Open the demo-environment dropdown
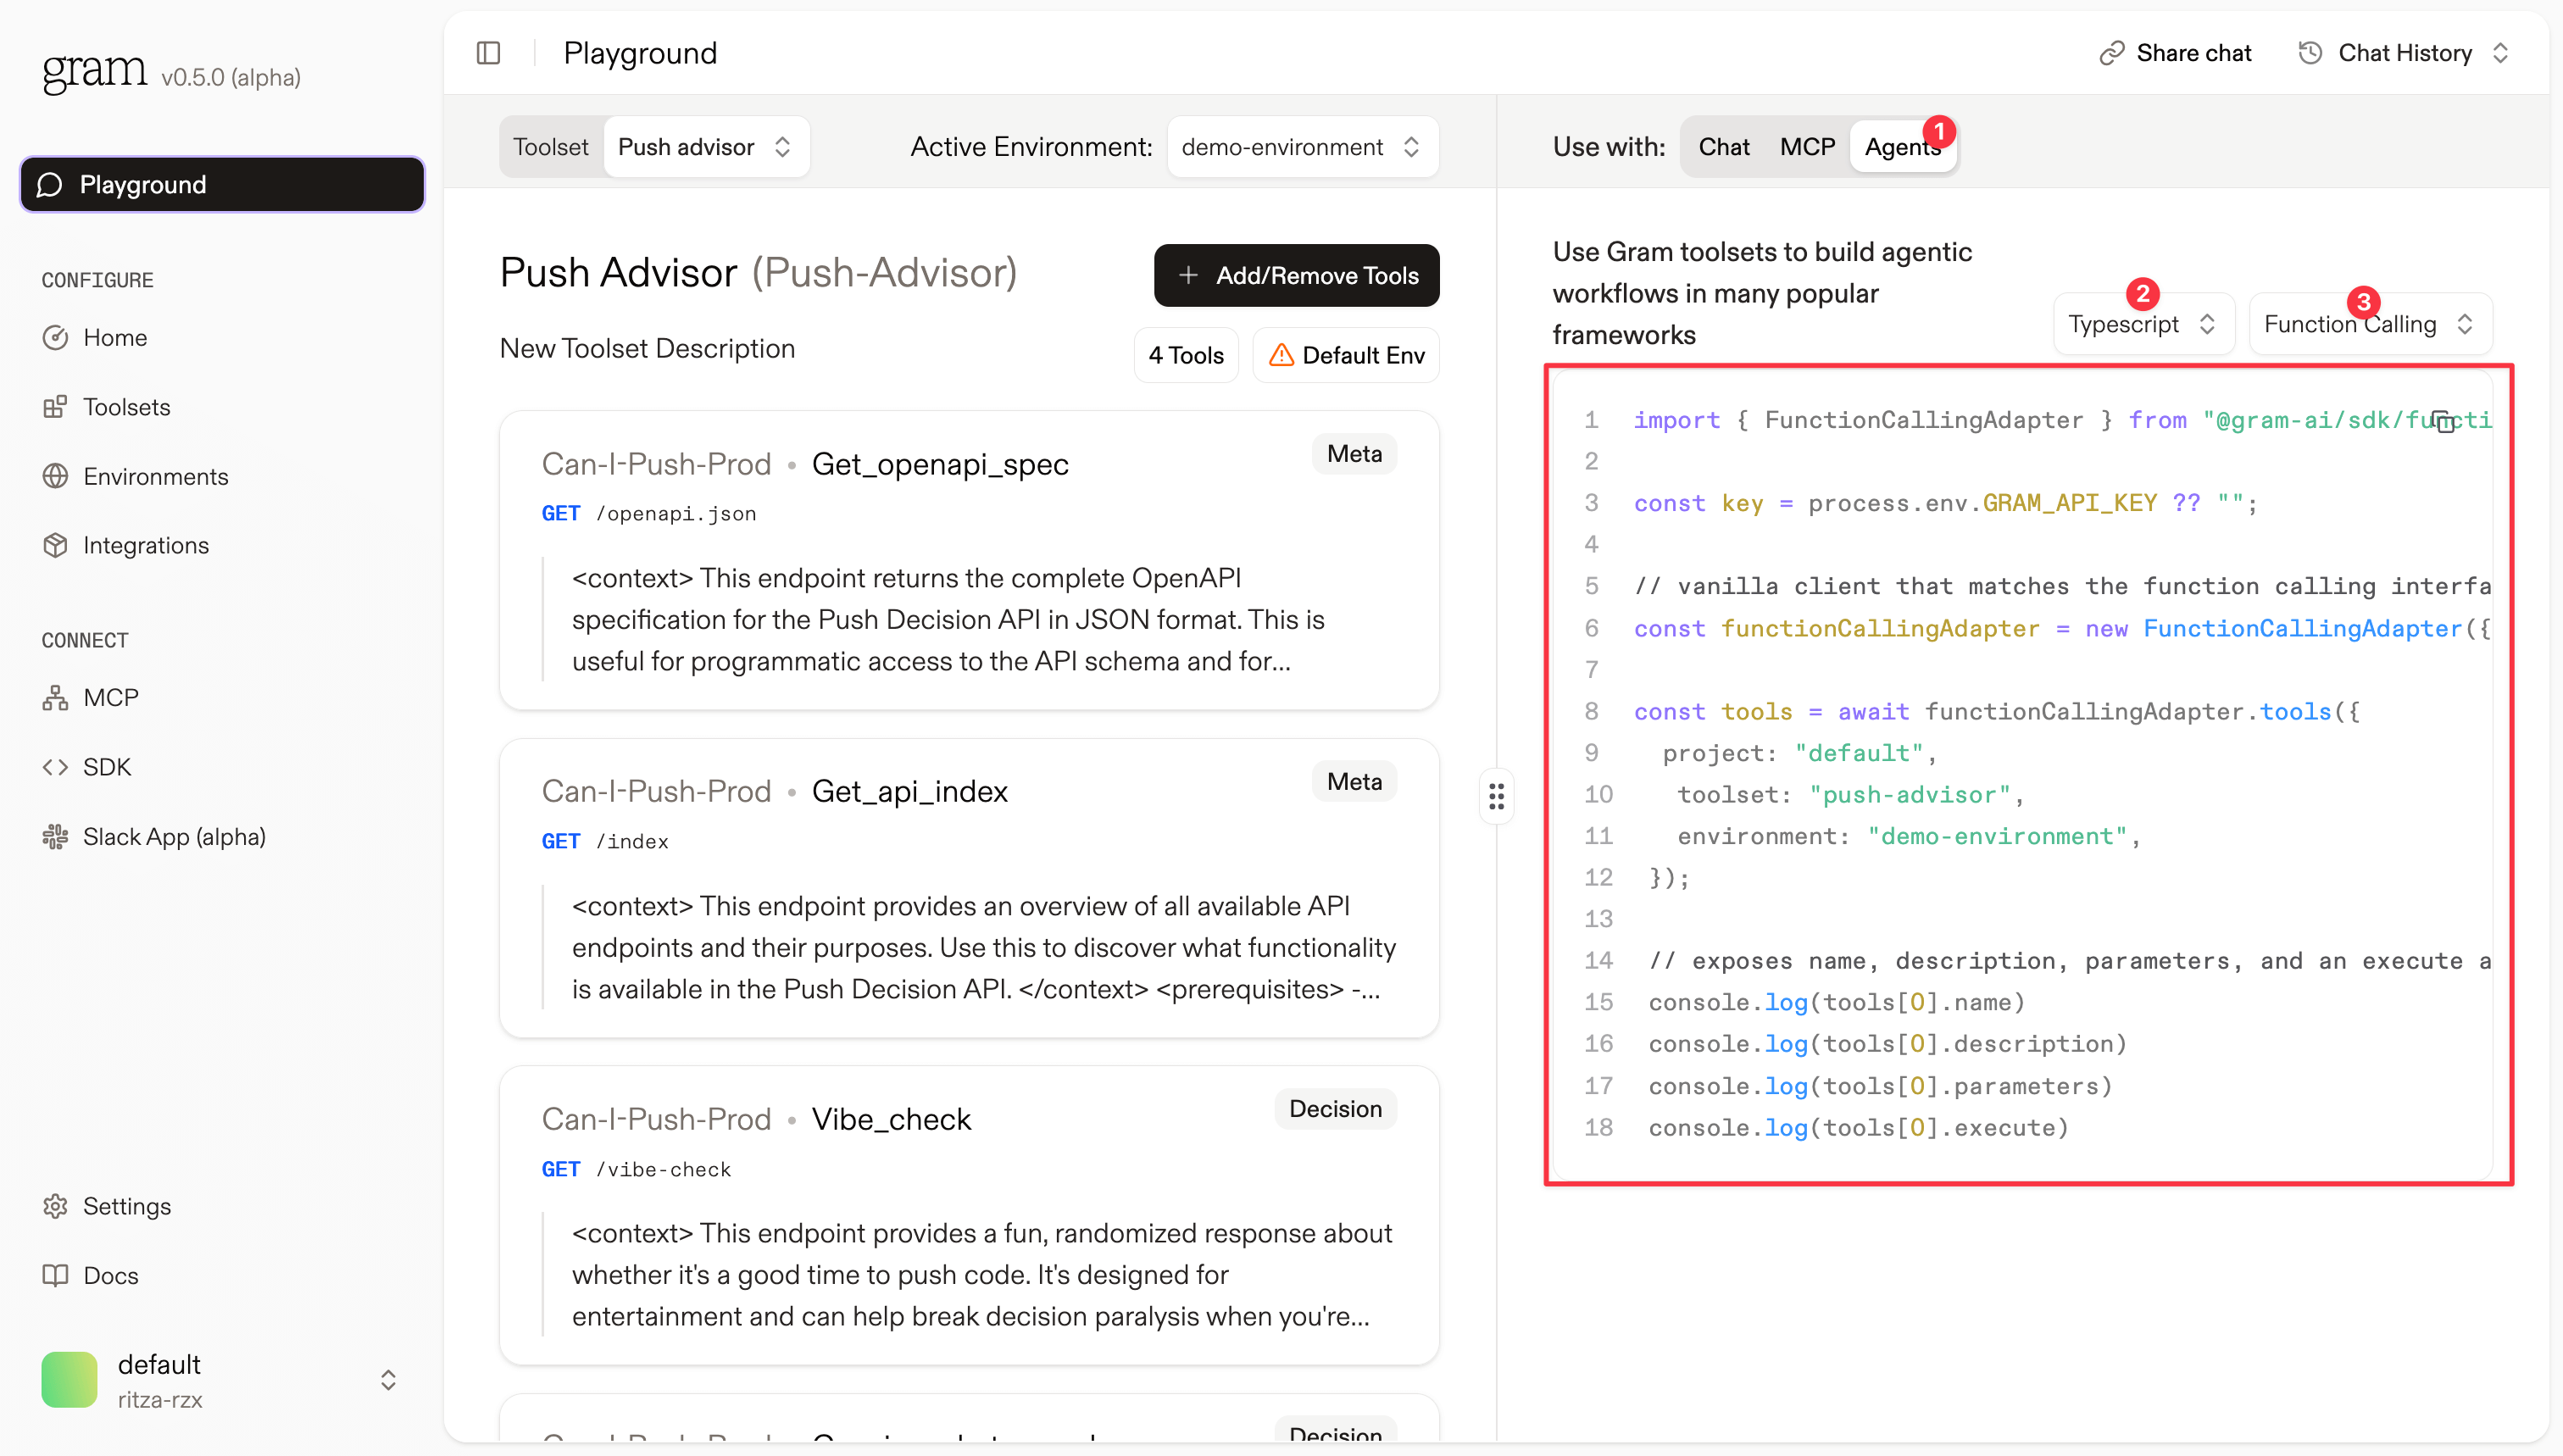 [1301, 147]
